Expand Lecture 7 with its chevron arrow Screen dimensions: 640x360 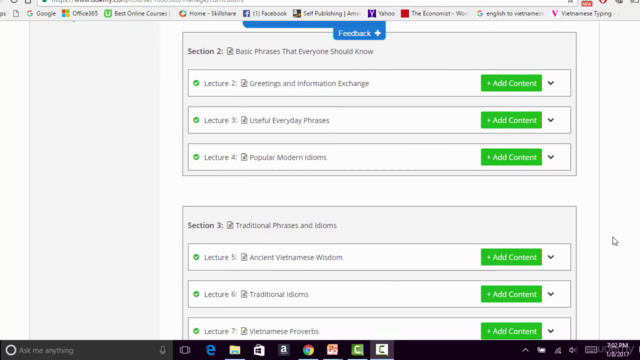pyautogui.click(x=551, y=331)
